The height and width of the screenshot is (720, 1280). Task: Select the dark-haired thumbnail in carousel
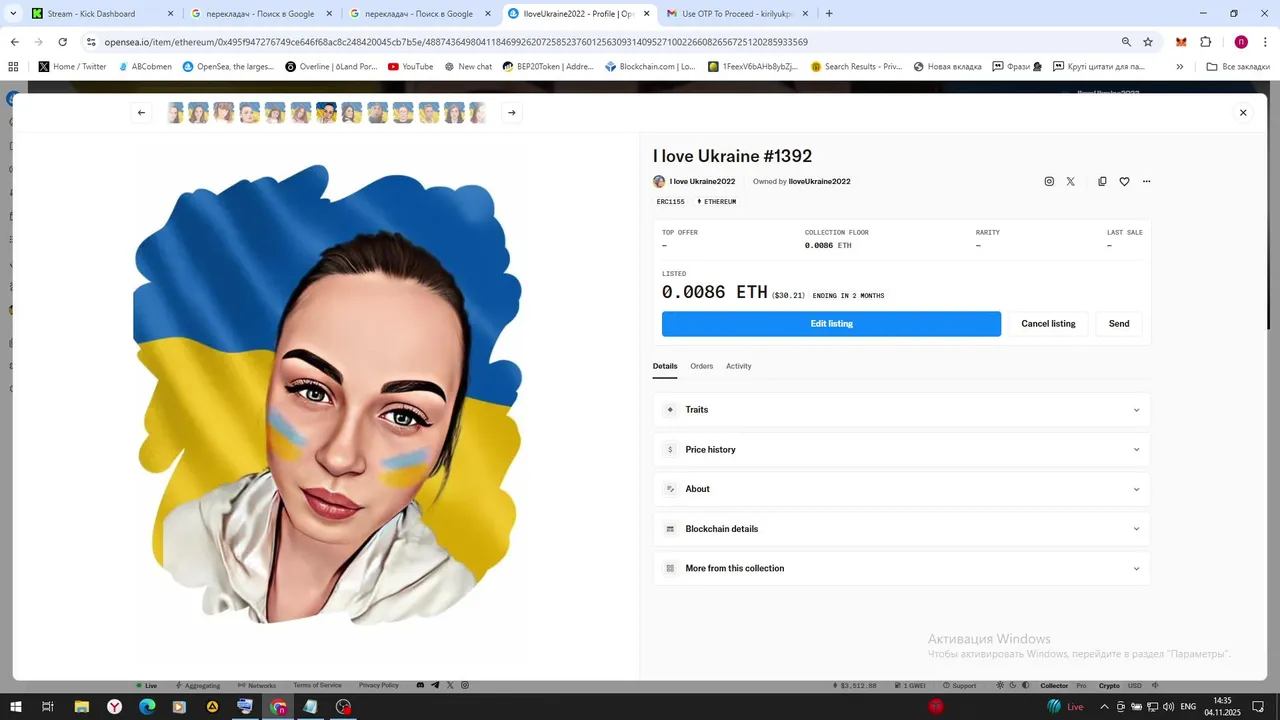(x=326, y=113)
